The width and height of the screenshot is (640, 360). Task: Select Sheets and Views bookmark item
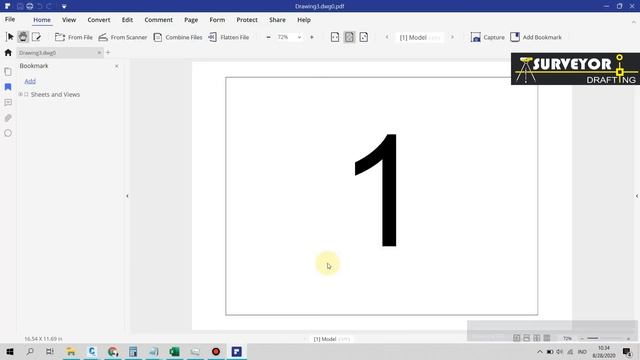click(55, 94)
